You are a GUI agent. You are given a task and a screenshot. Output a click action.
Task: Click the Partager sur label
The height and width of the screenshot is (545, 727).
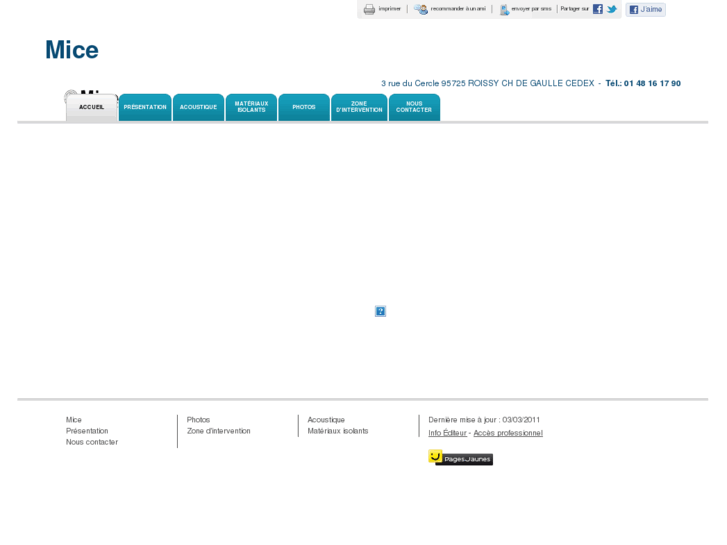coord(574,9)
